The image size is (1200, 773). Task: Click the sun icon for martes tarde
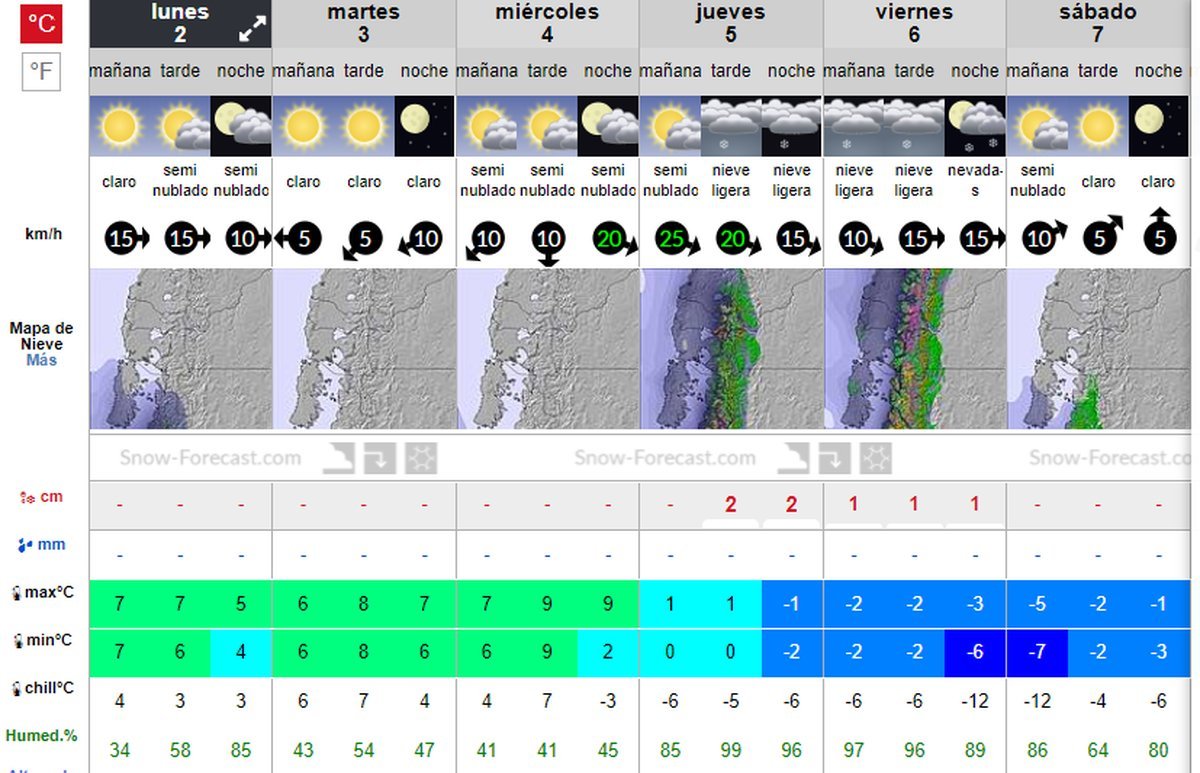(x=363, y=126)
